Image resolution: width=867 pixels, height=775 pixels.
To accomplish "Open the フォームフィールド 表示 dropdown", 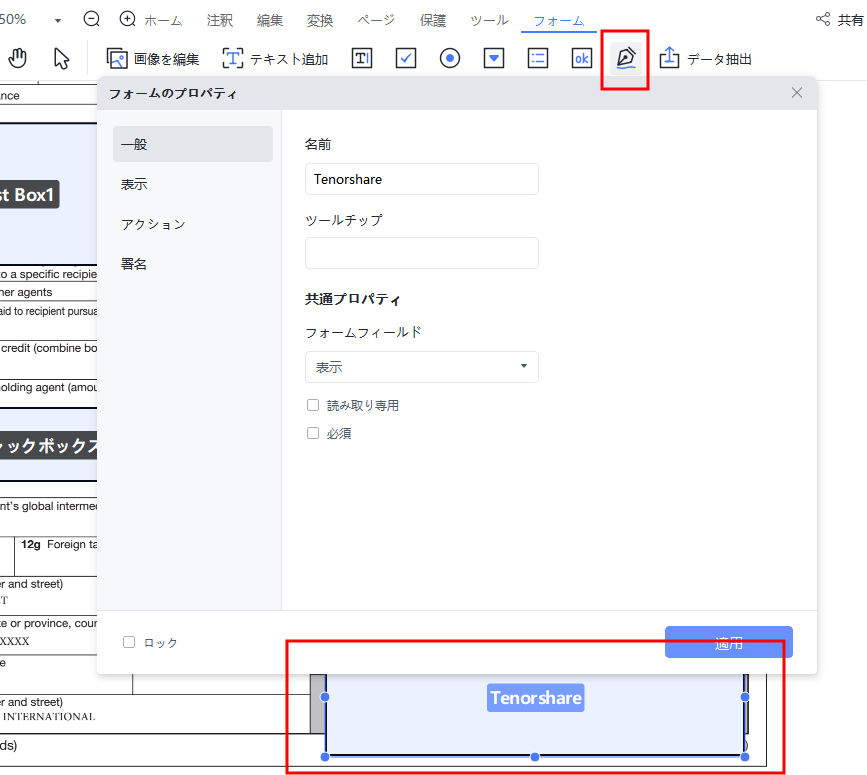I will [x=421, y=367].
